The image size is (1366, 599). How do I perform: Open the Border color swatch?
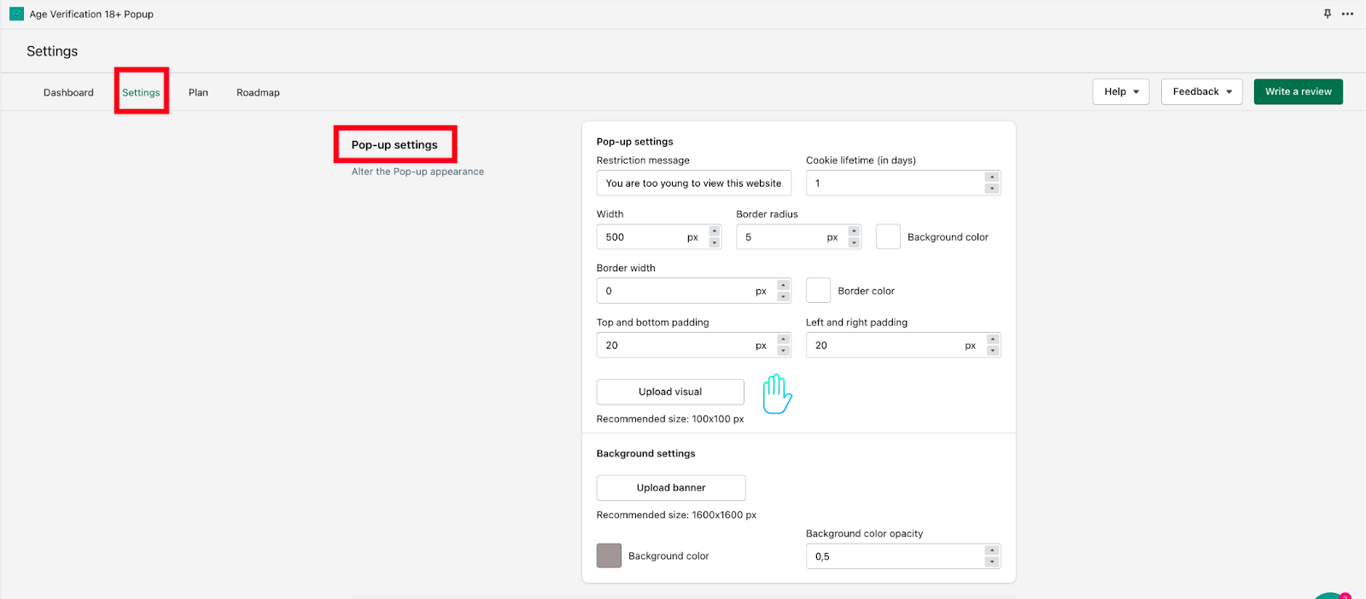818,291
